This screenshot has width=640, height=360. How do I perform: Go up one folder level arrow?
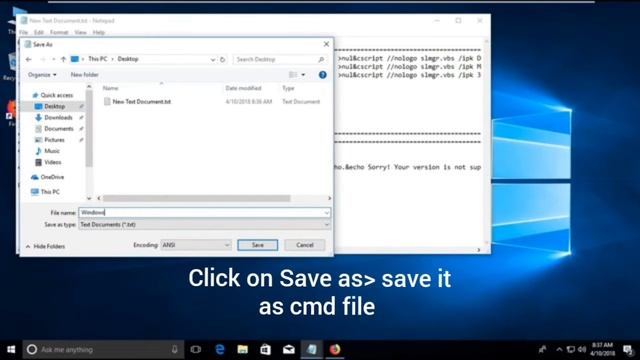[x=63, y=59]
